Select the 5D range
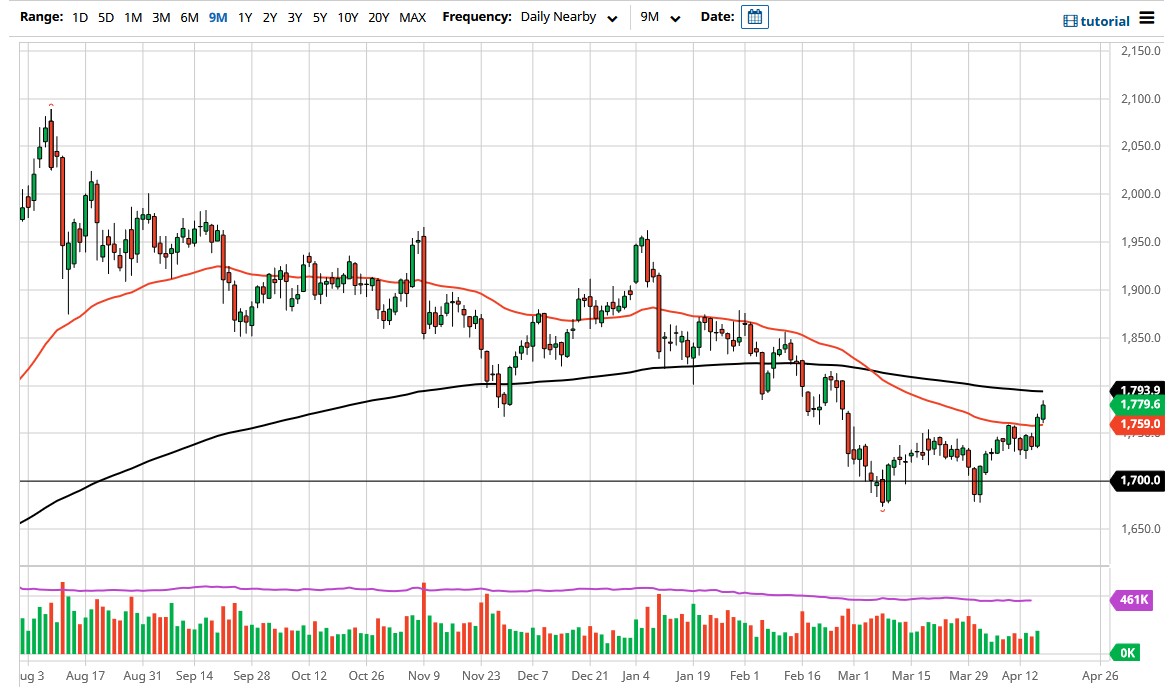Image resolution: width=1175 pixels, height=697 pixels. [x=106, y=17]
